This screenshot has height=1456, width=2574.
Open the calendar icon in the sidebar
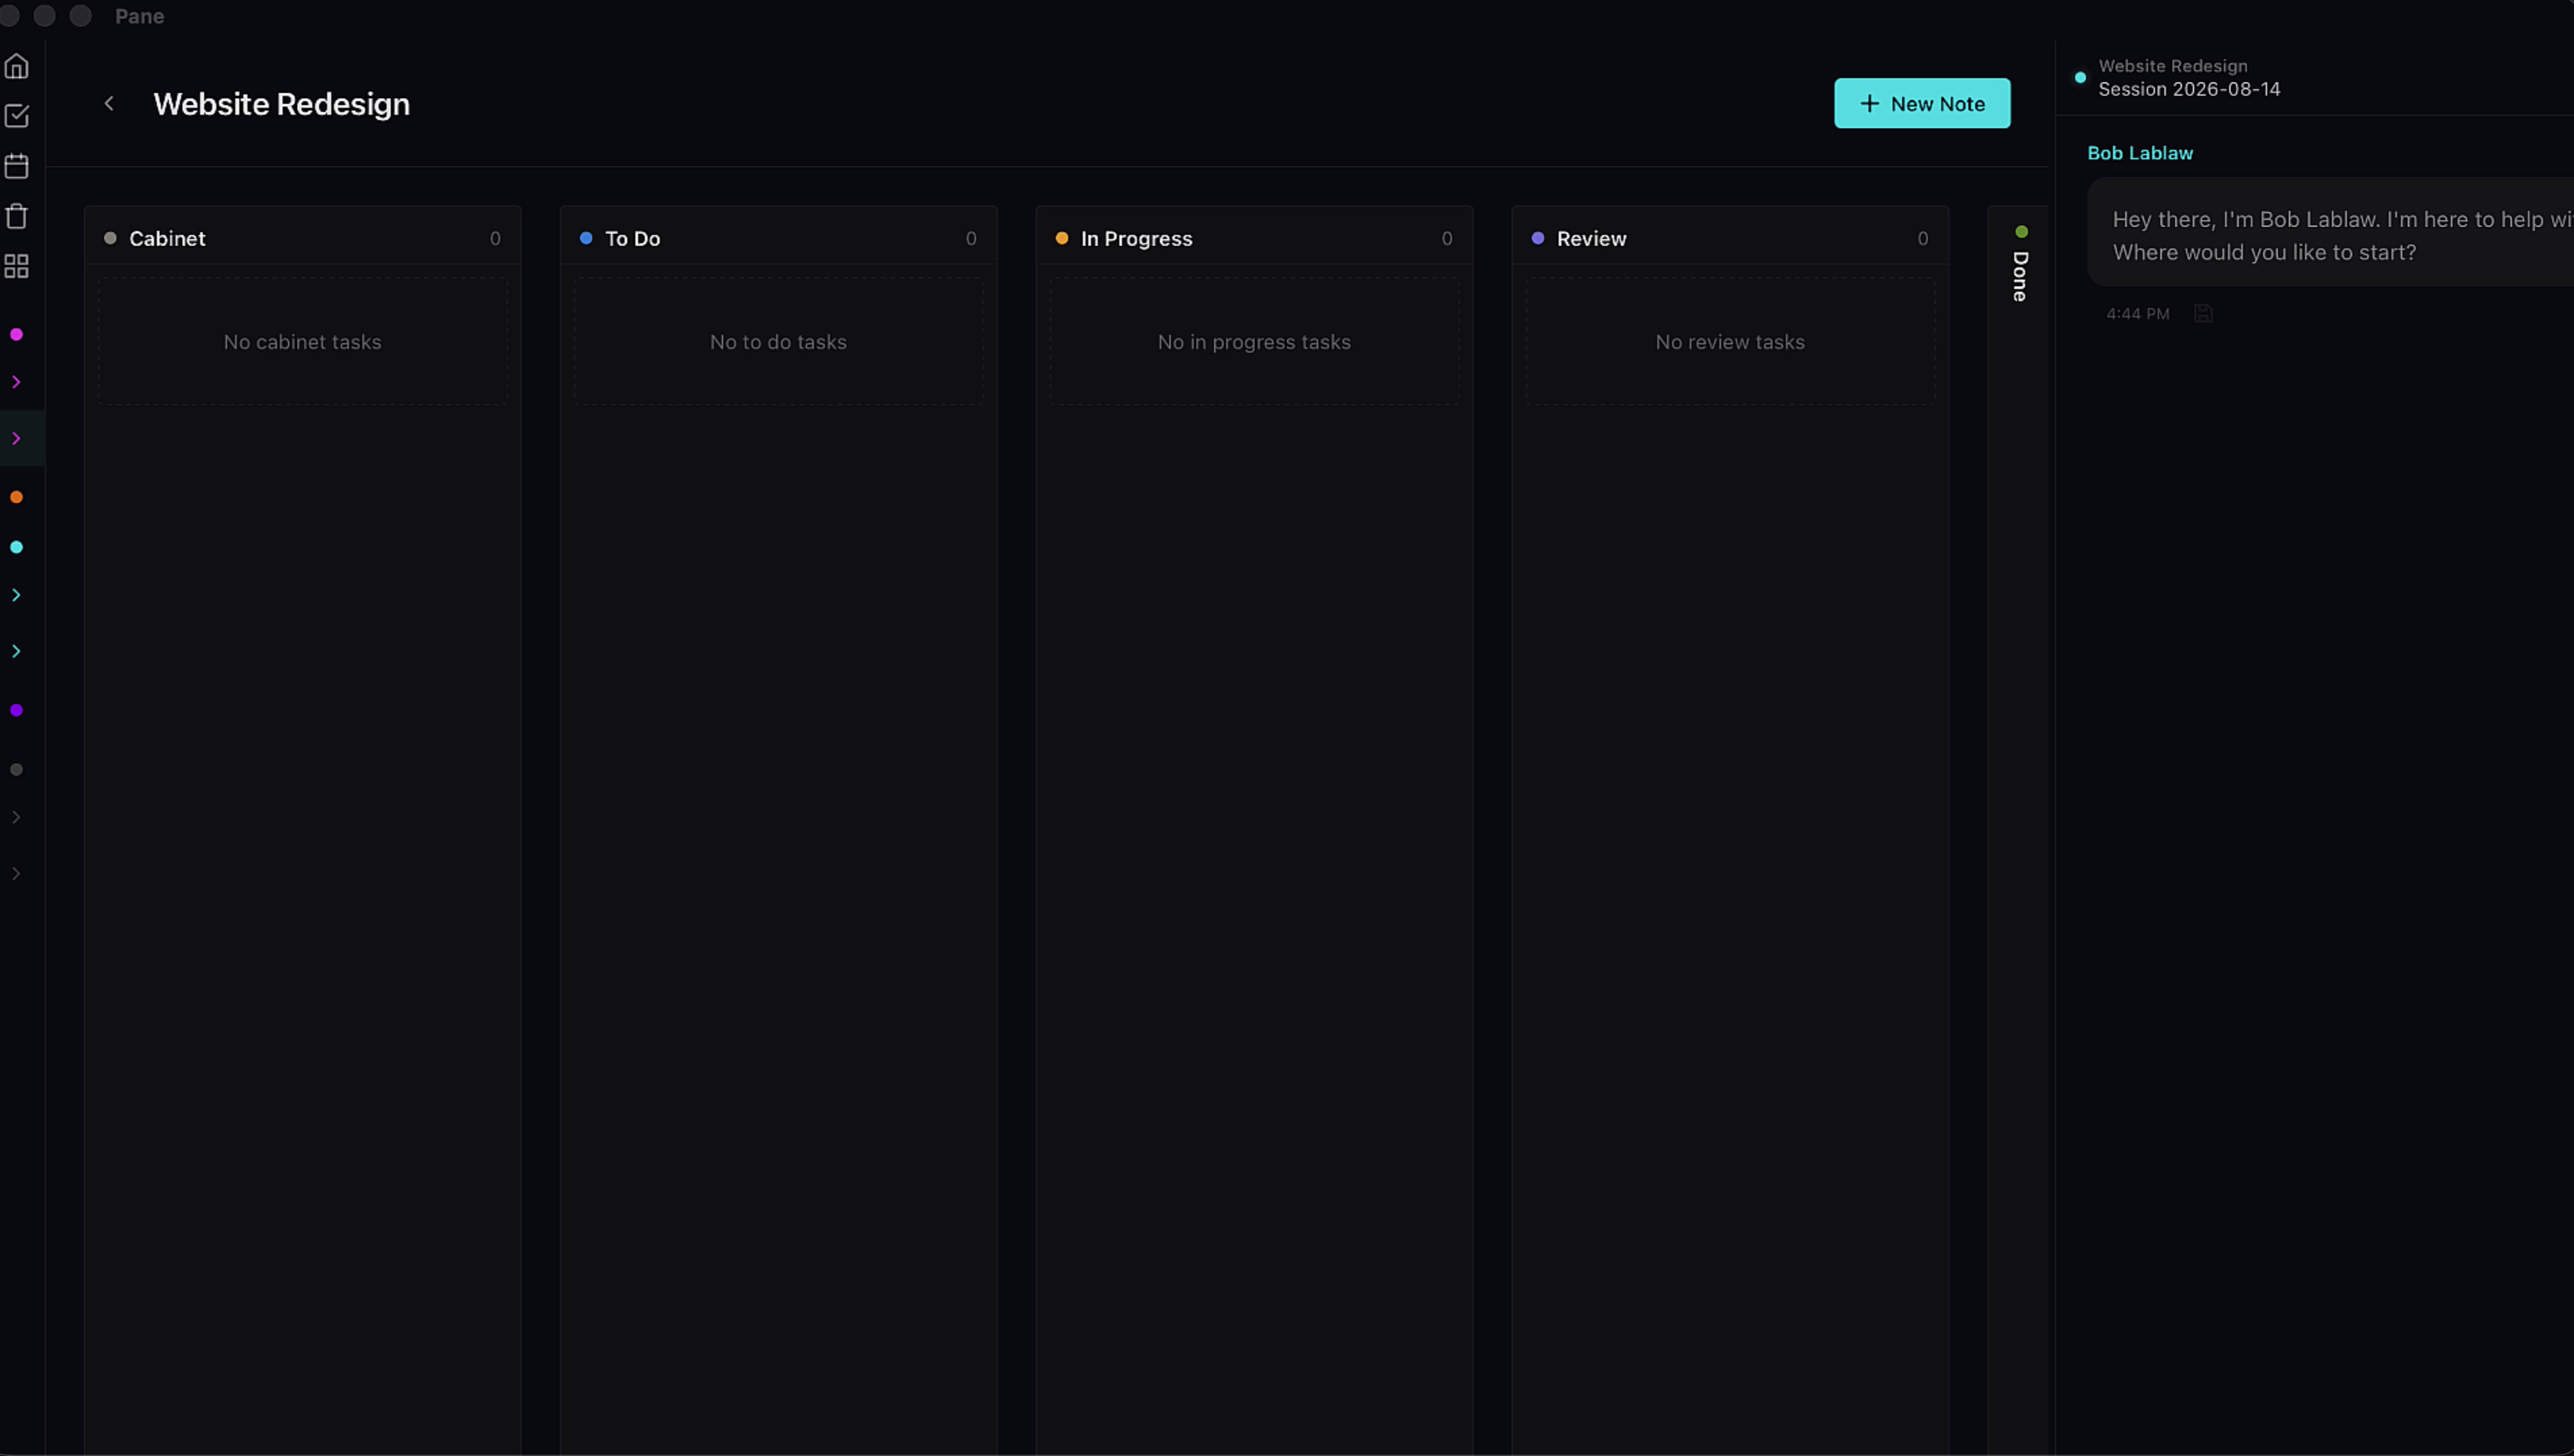pos(16,166)
